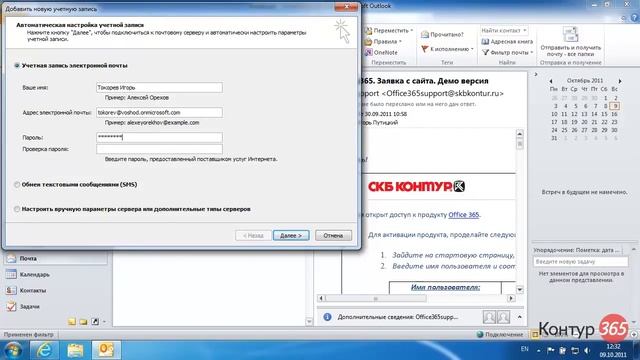Viewport: 640px width, 360px height.
Task: Click the 'Отмена' cancel button
Action: 333,236
